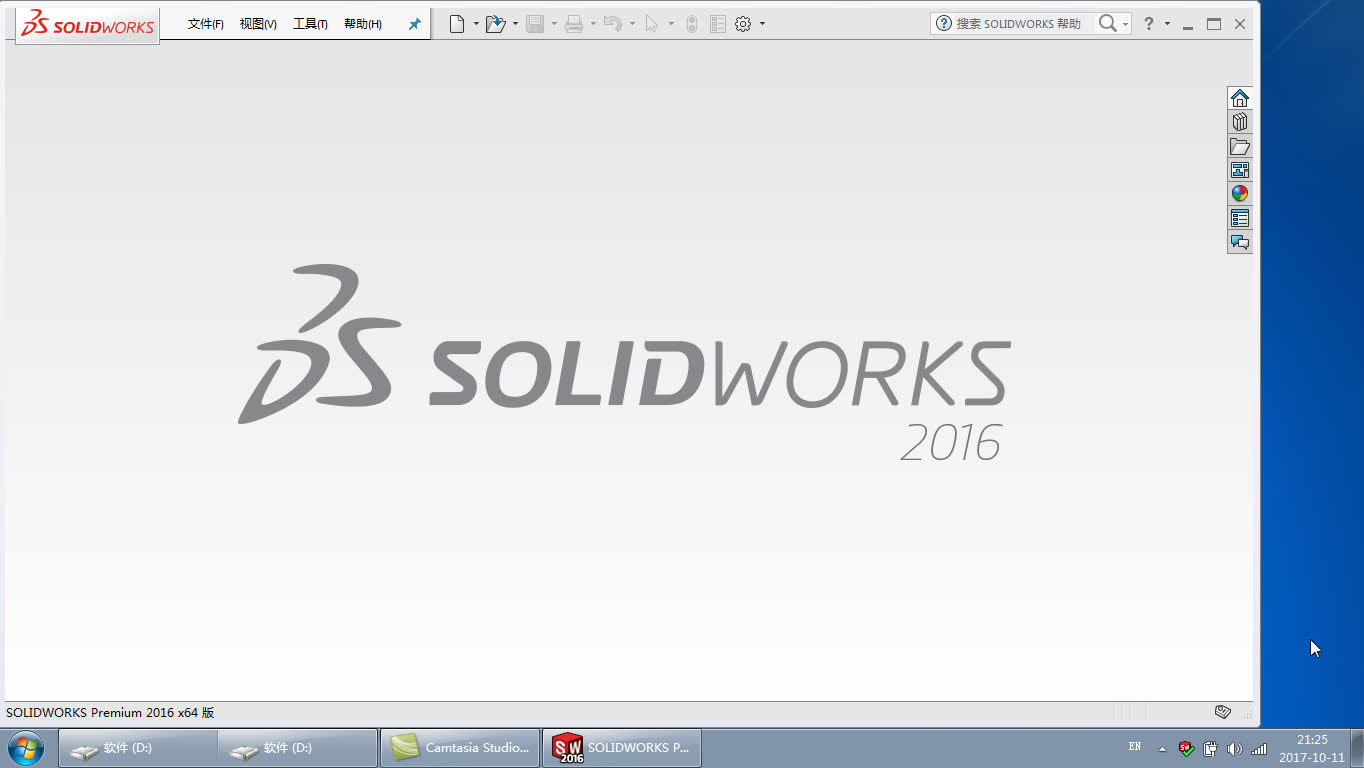The height and width of the screenshot is (768, 1364).
Task: Switch to Camtasia Studio taskbar button
Action: [x=460, y=748]
